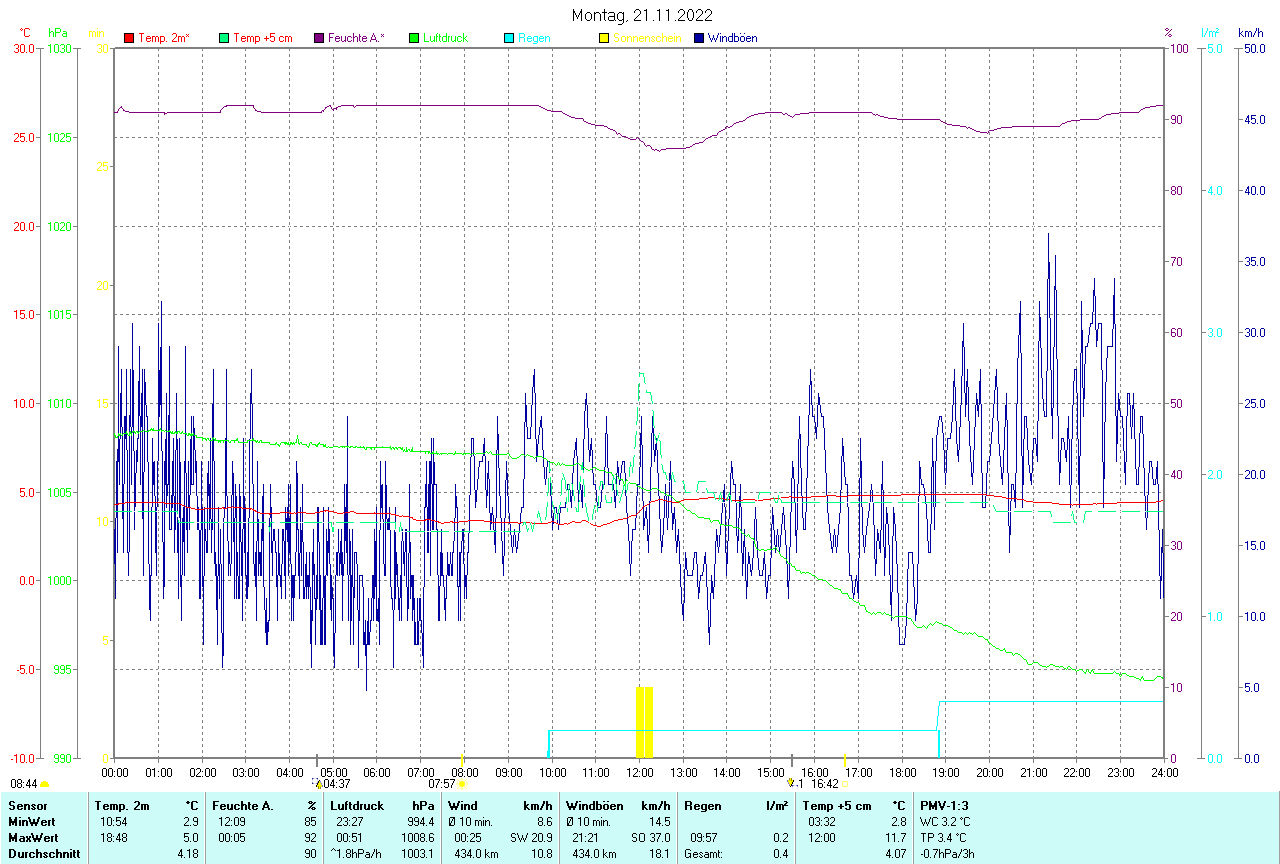1280x864 pixels.
Task: Click the 'Gesamt:' rain total label
Action: click(x=704, y=854)
